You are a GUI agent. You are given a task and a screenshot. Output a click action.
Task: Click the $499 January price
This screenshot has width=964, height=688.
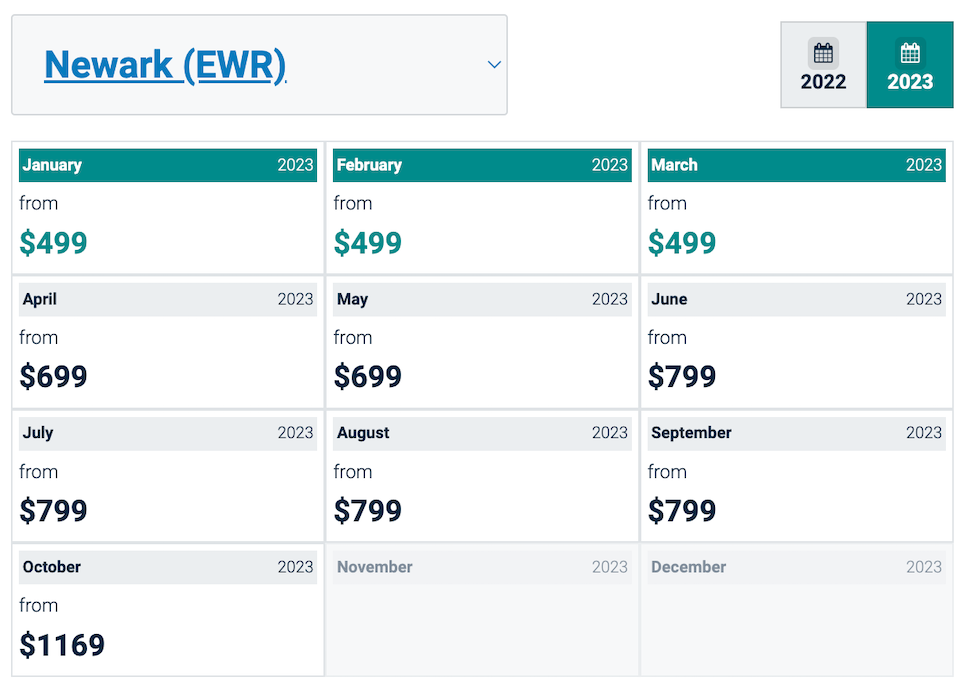(53, 242)
